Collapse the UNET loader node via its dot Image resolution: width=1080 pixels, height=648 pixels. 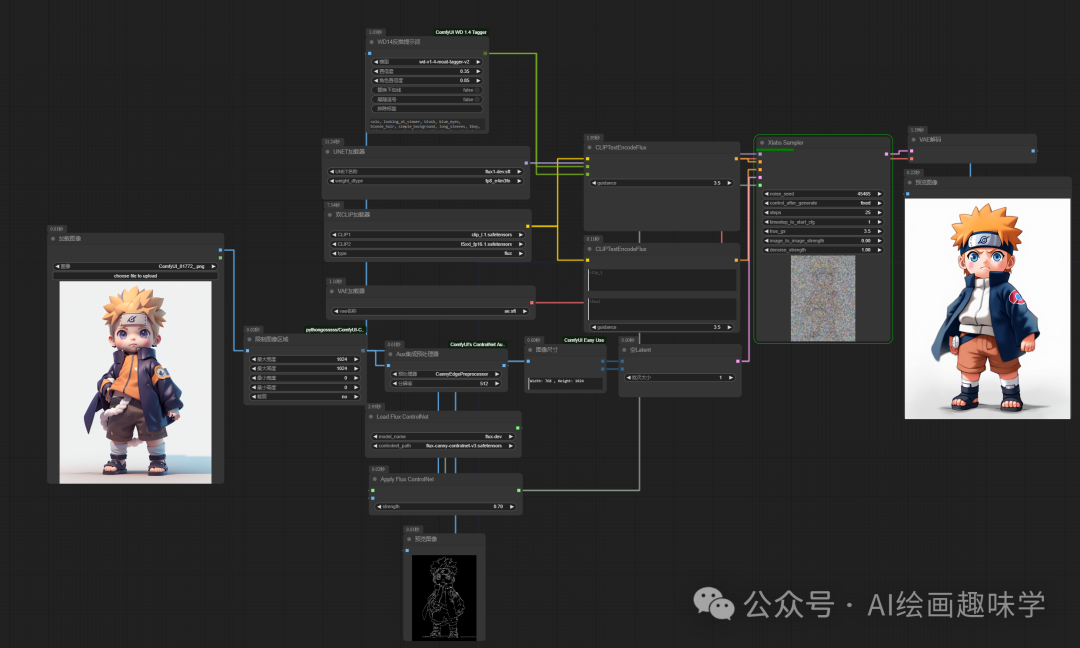pos(328,151)
